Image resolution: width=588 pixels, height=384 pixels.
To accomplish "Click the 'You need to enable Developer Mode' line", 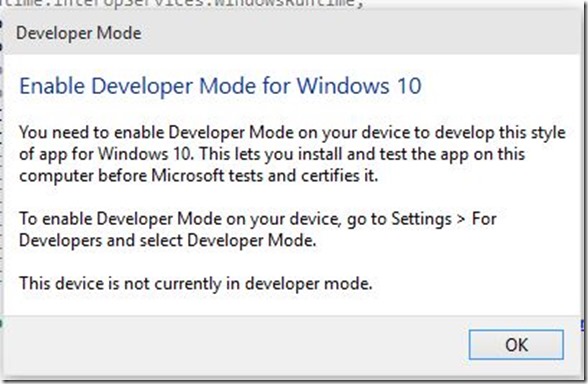I will point(292,133).
